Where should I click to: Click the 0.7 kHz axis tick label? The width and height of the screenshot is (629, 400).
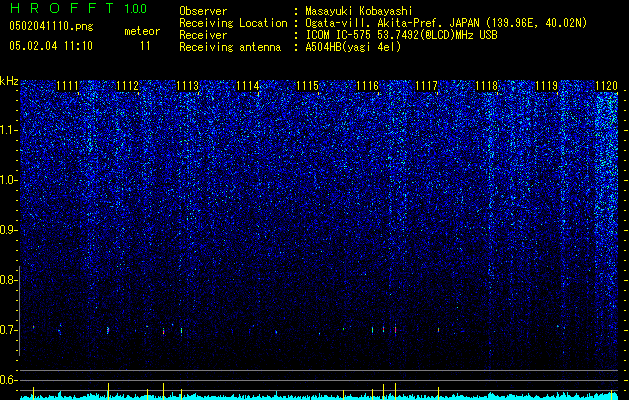point(8,330)
